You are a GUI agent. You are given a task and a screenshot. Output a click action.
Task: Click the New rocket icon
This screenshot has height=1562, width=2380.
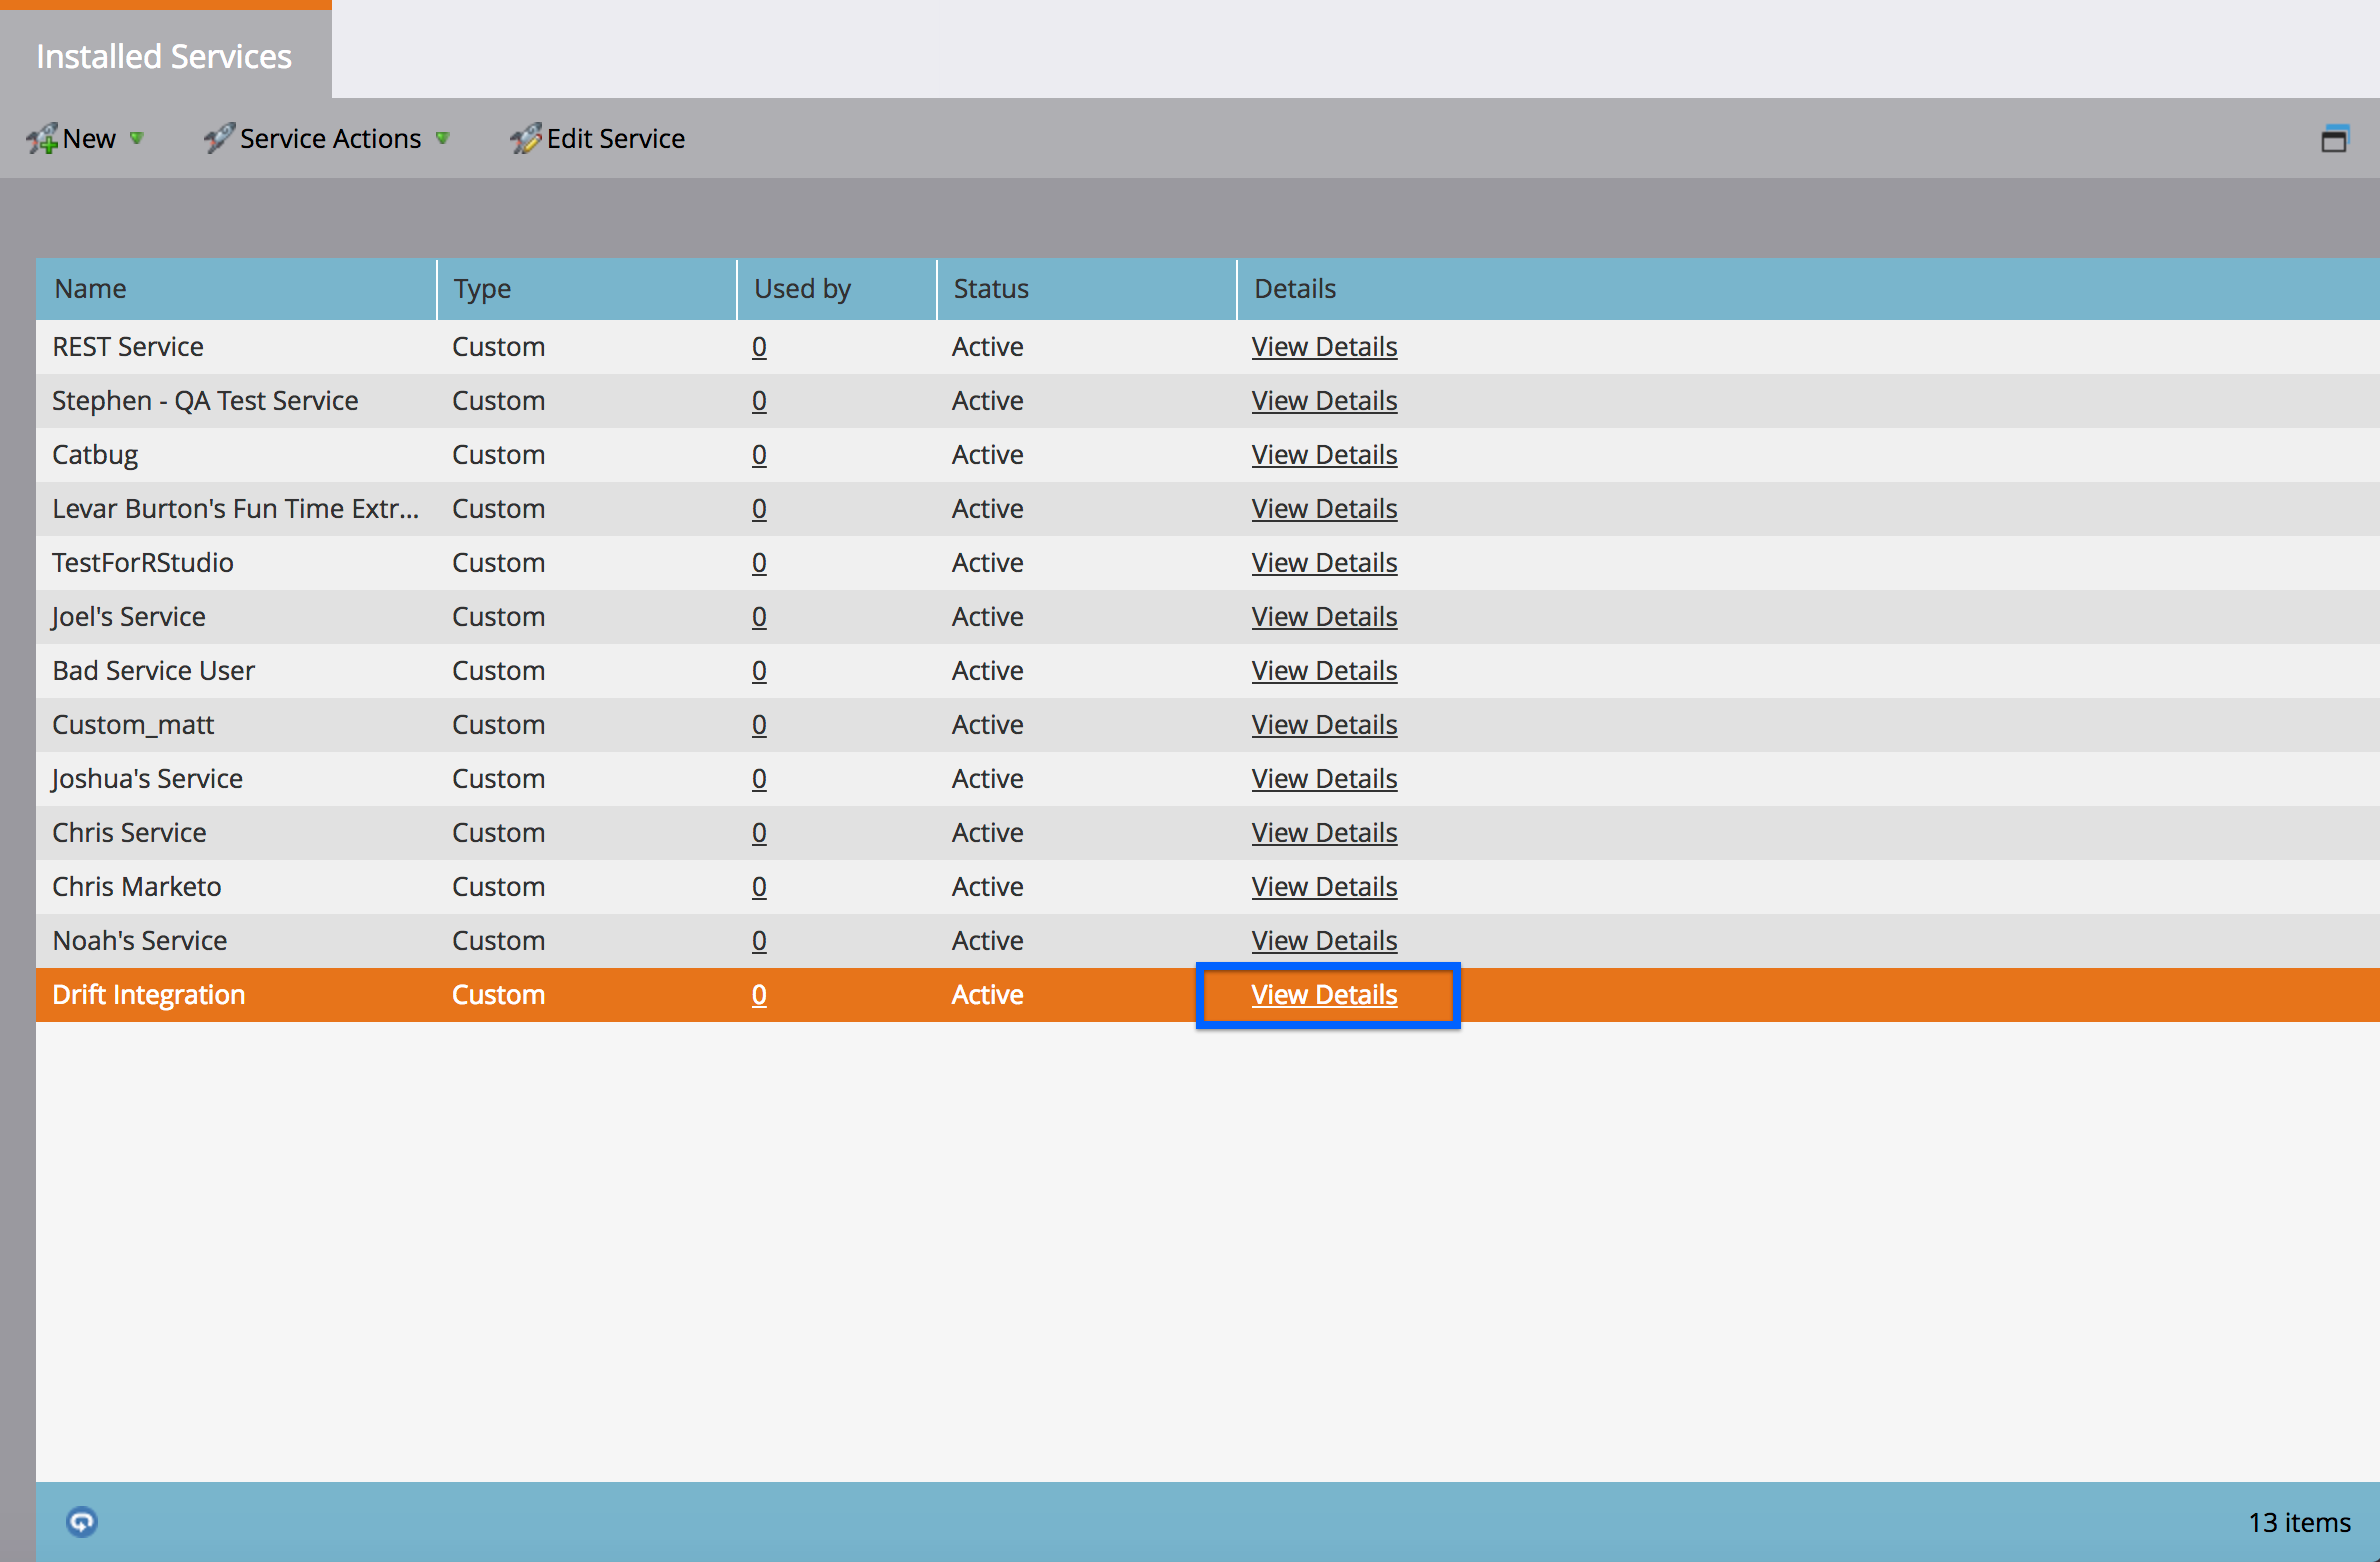42,139
